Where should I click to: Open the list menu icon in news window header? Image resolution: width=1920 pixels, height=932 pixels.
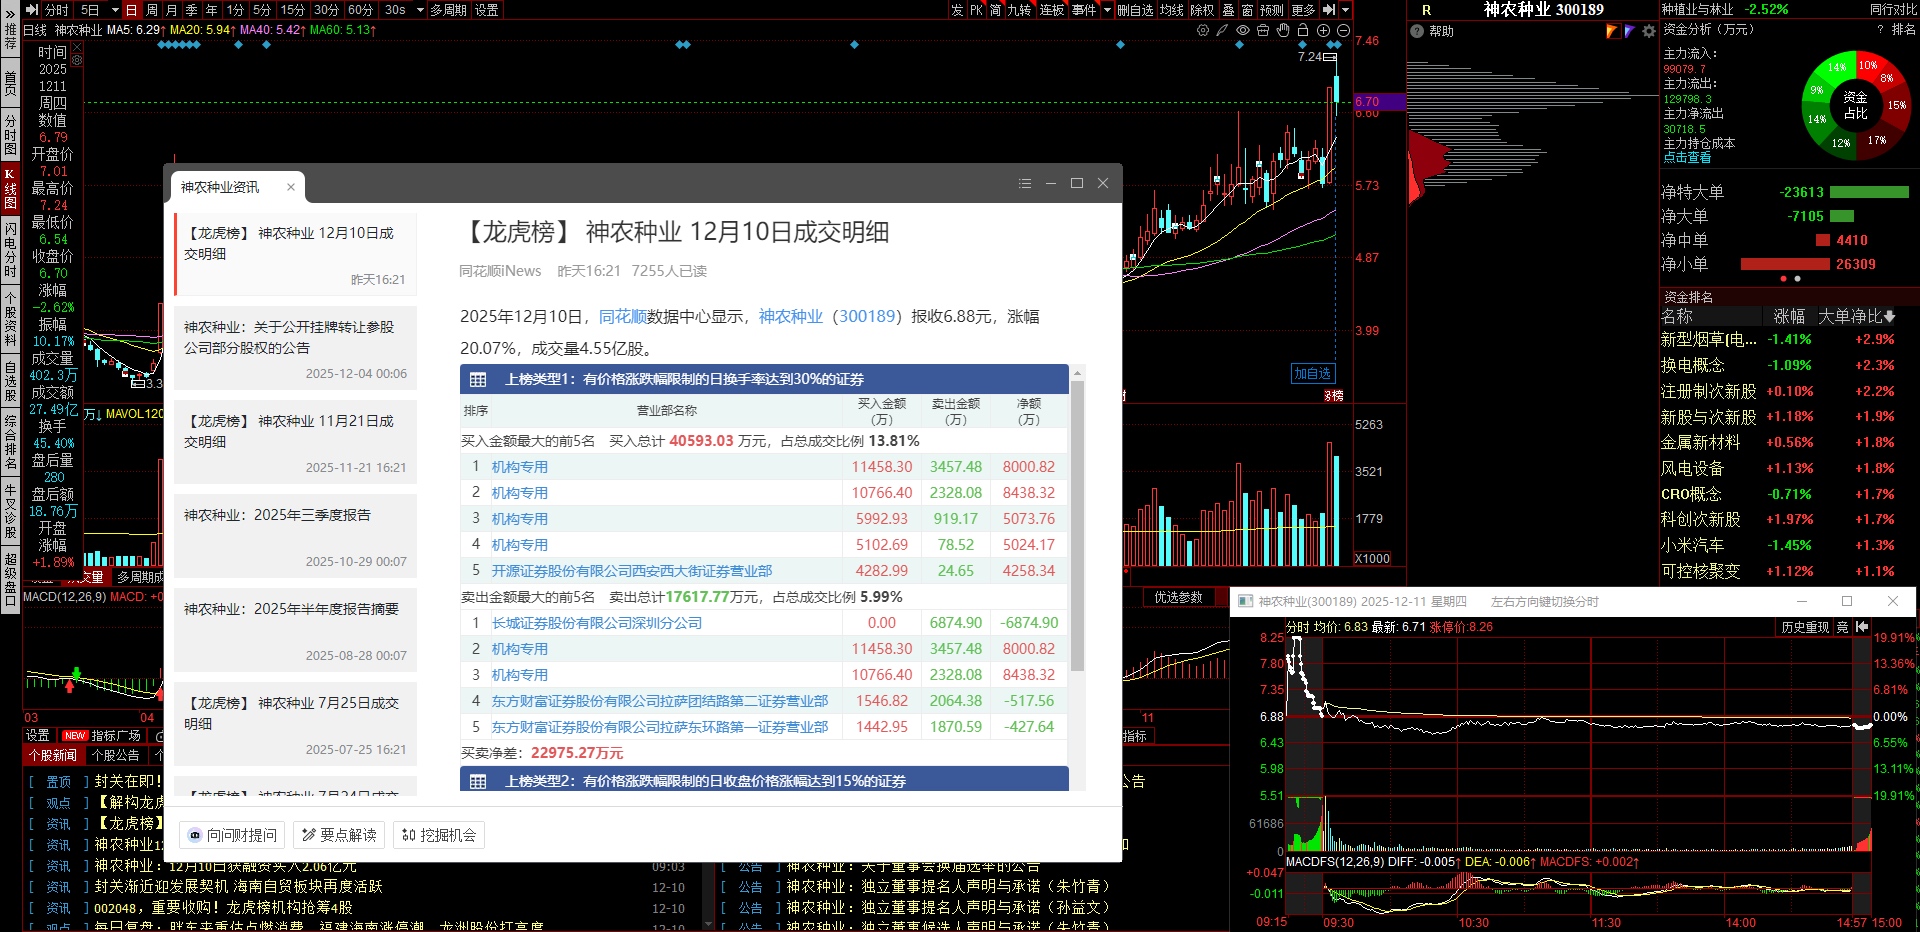click(x=1025, y=184)
